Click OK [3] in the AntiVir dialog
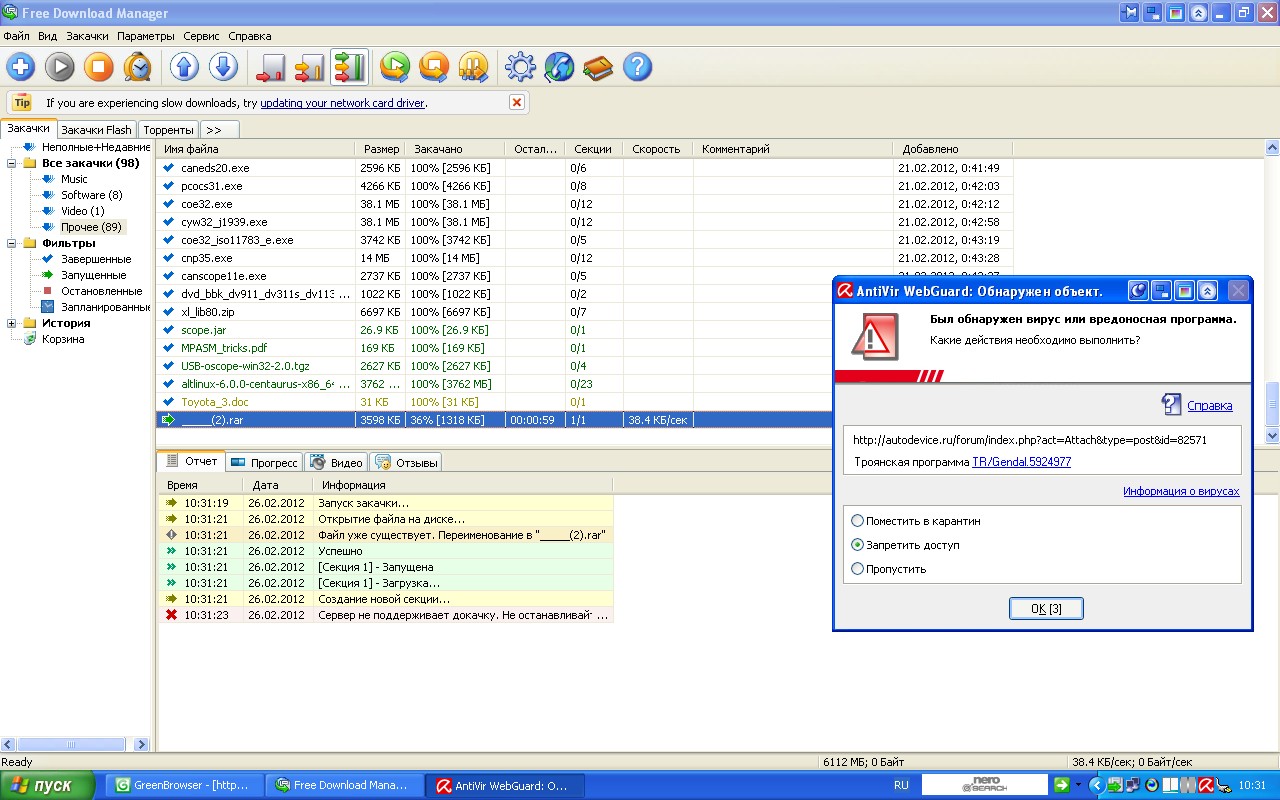 coord(1046,608)
